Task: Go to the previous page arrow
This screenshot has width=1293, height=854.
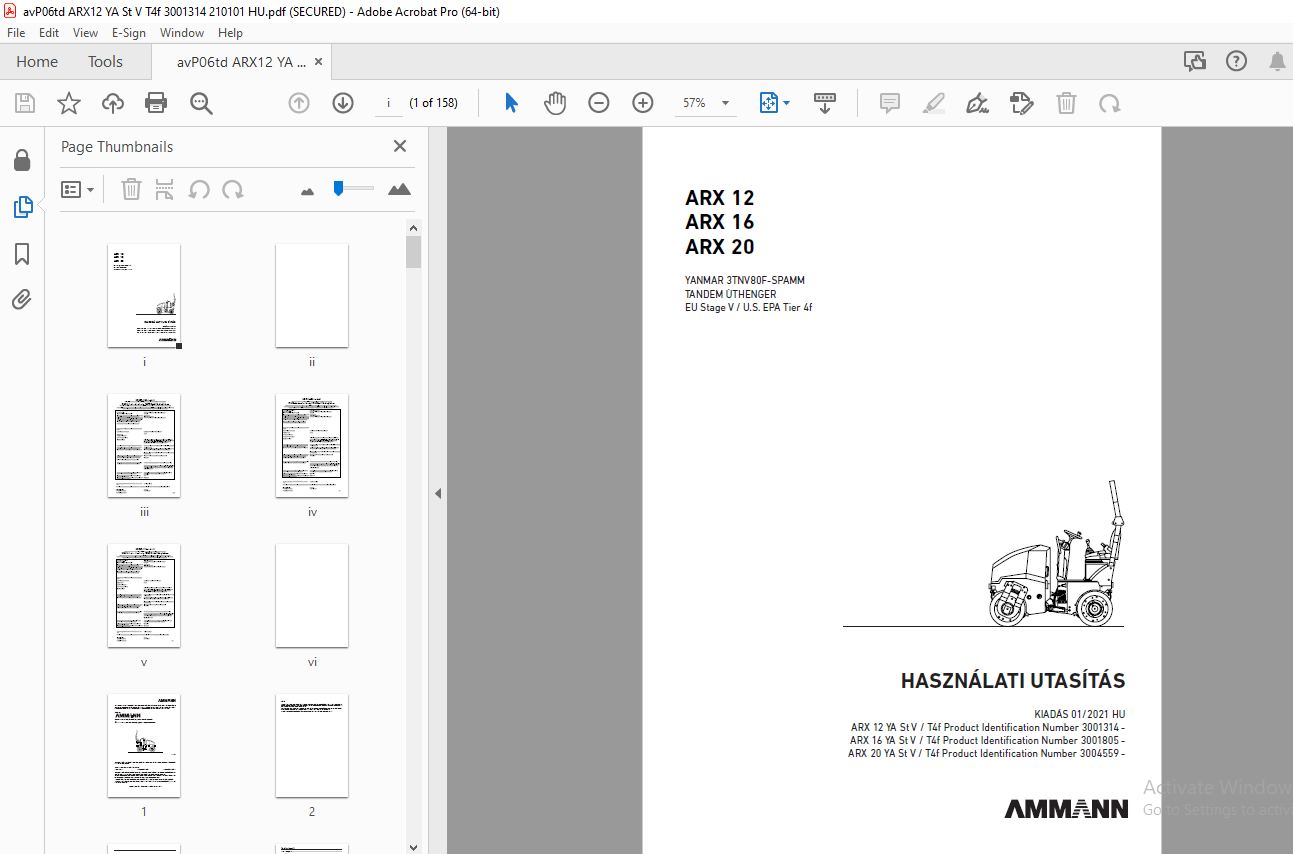Action: (299, 103)
